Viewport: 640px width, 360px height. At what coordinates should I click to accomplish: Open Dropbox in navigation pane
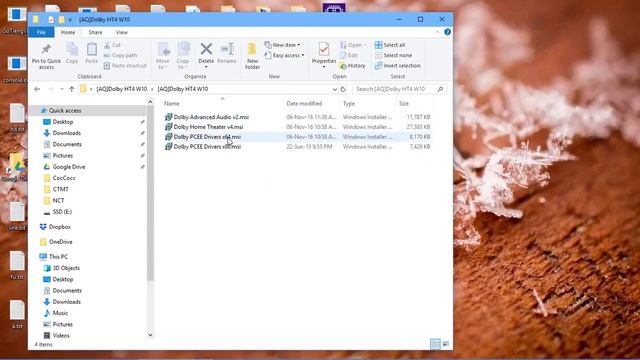point(60,227)
